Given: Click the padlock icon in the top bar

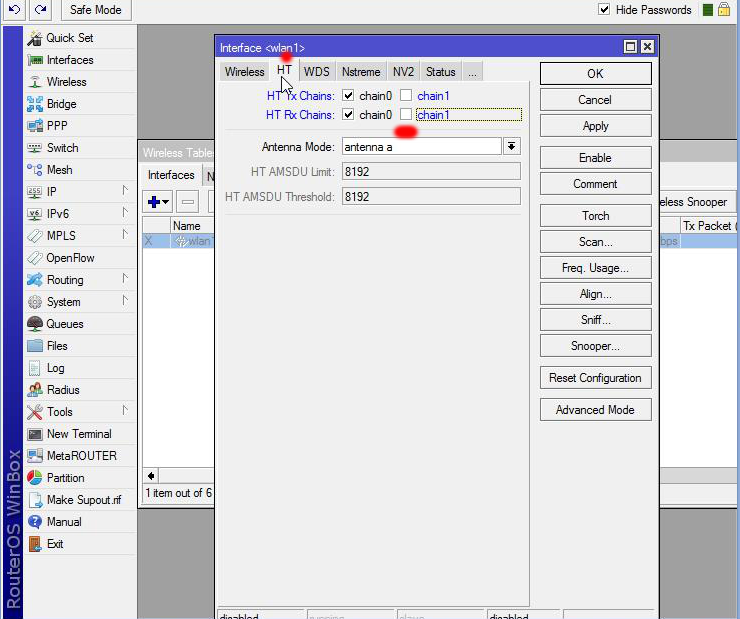Looking at the screenshot, I should coord(724,9).
